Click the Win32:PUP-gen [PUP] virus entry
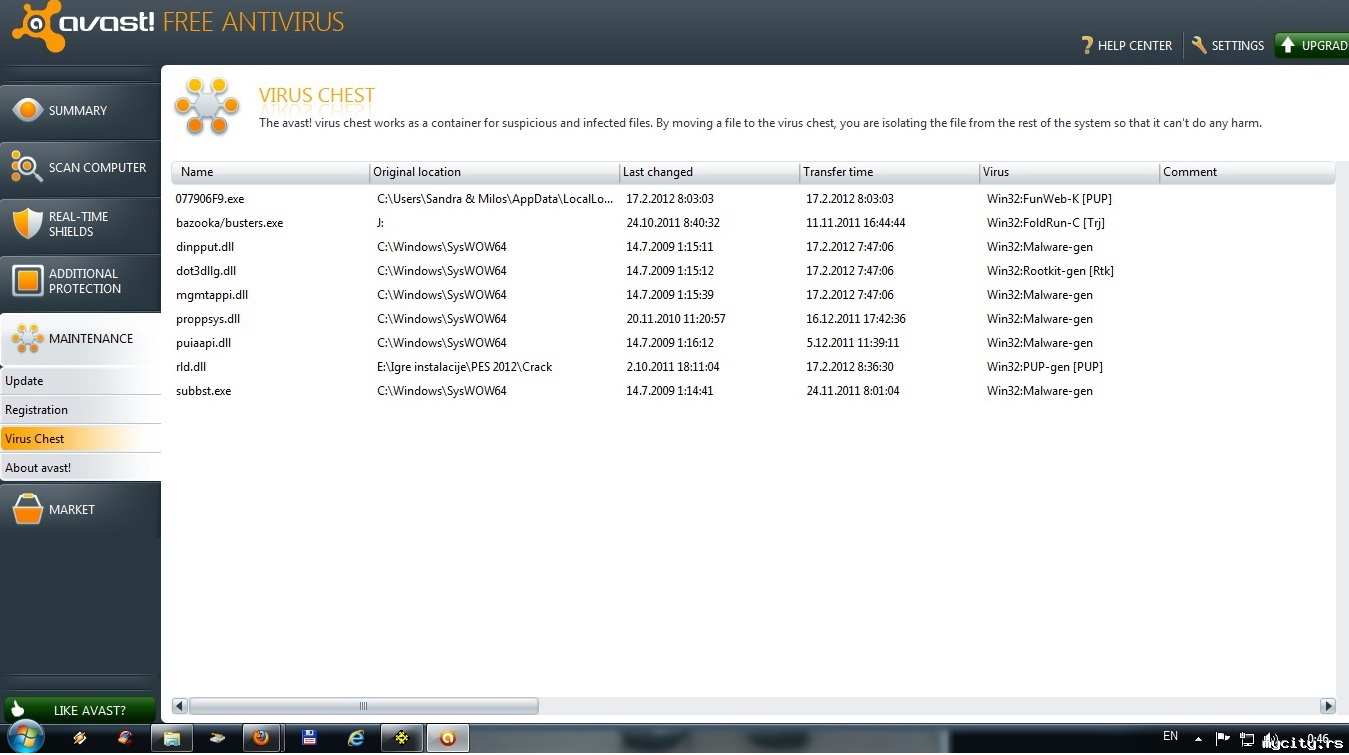Image resolution: width=1349 pixels, height=755 pixels. 1045,367
